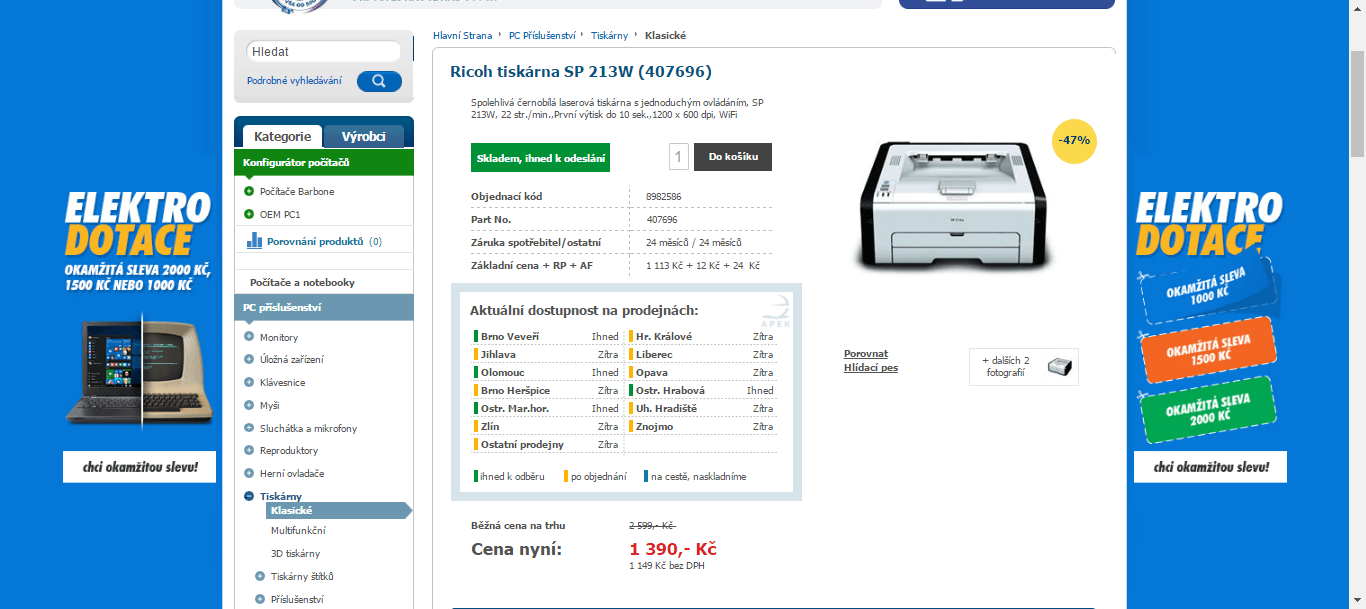This screenshot has height=609, width=1366.
Task: Click the magnifier search button
Action: point(379,81)
